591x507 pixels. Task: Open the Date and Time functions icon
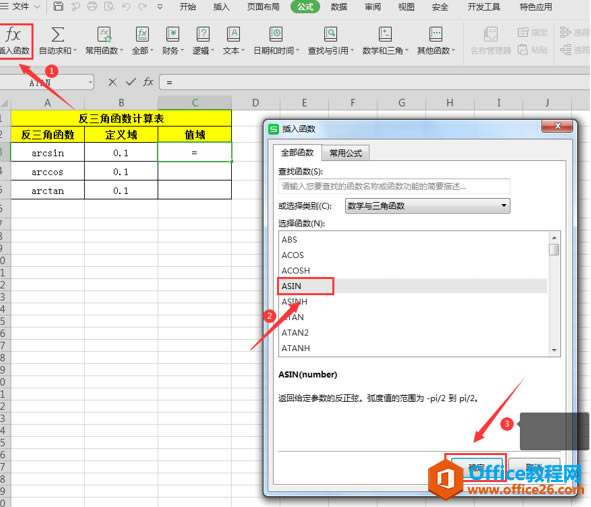276,34
